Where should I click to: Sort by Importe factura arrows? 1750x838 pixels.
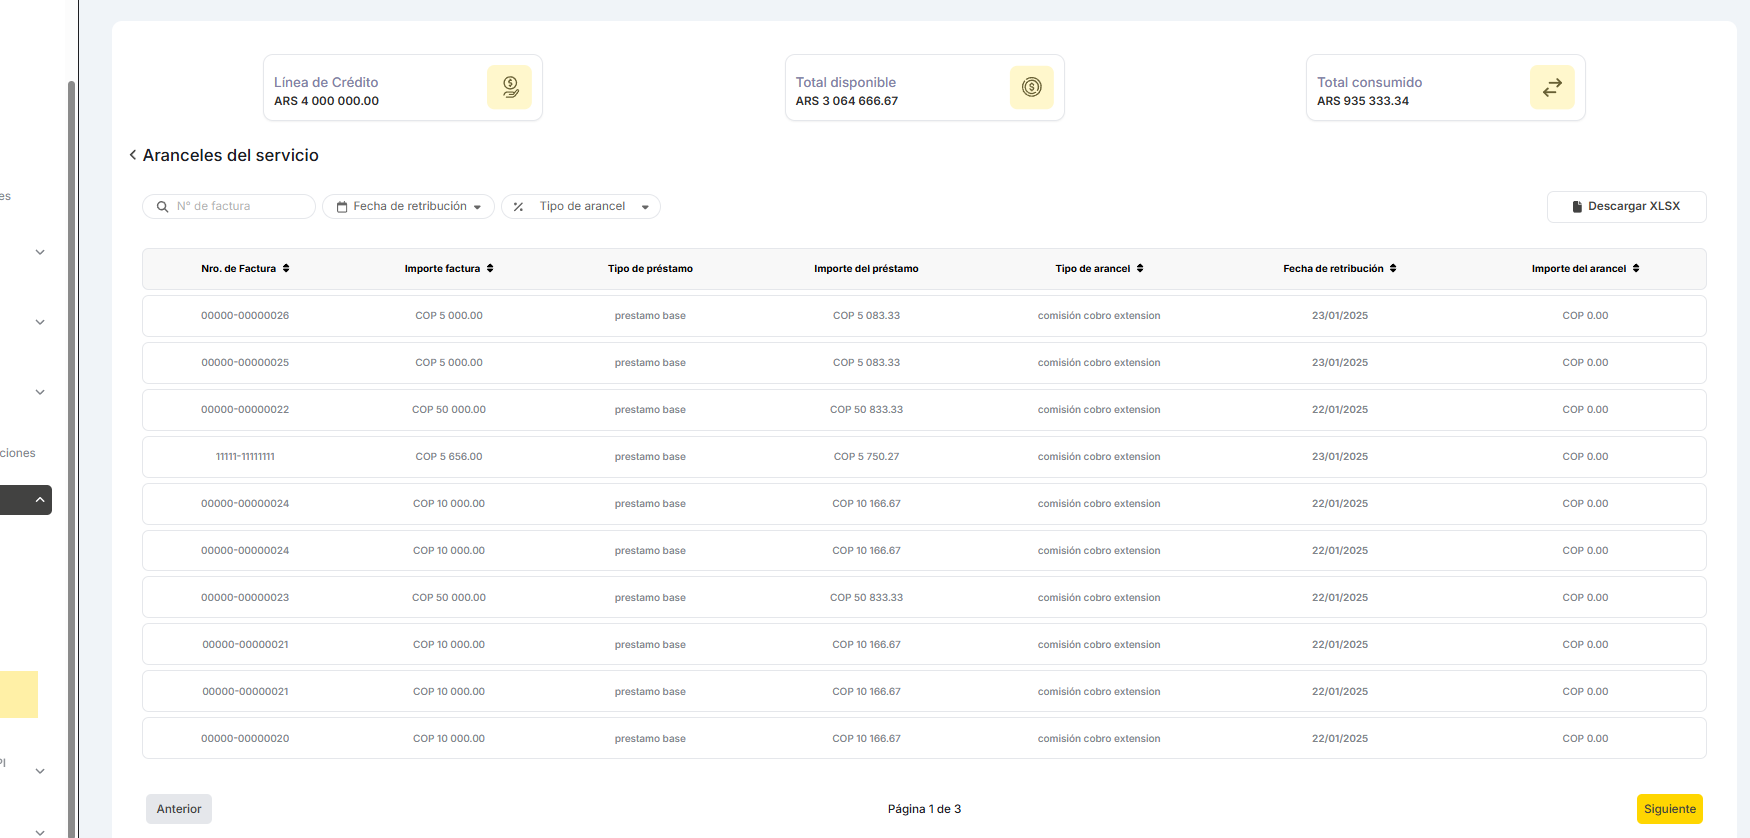pos(490,268)
